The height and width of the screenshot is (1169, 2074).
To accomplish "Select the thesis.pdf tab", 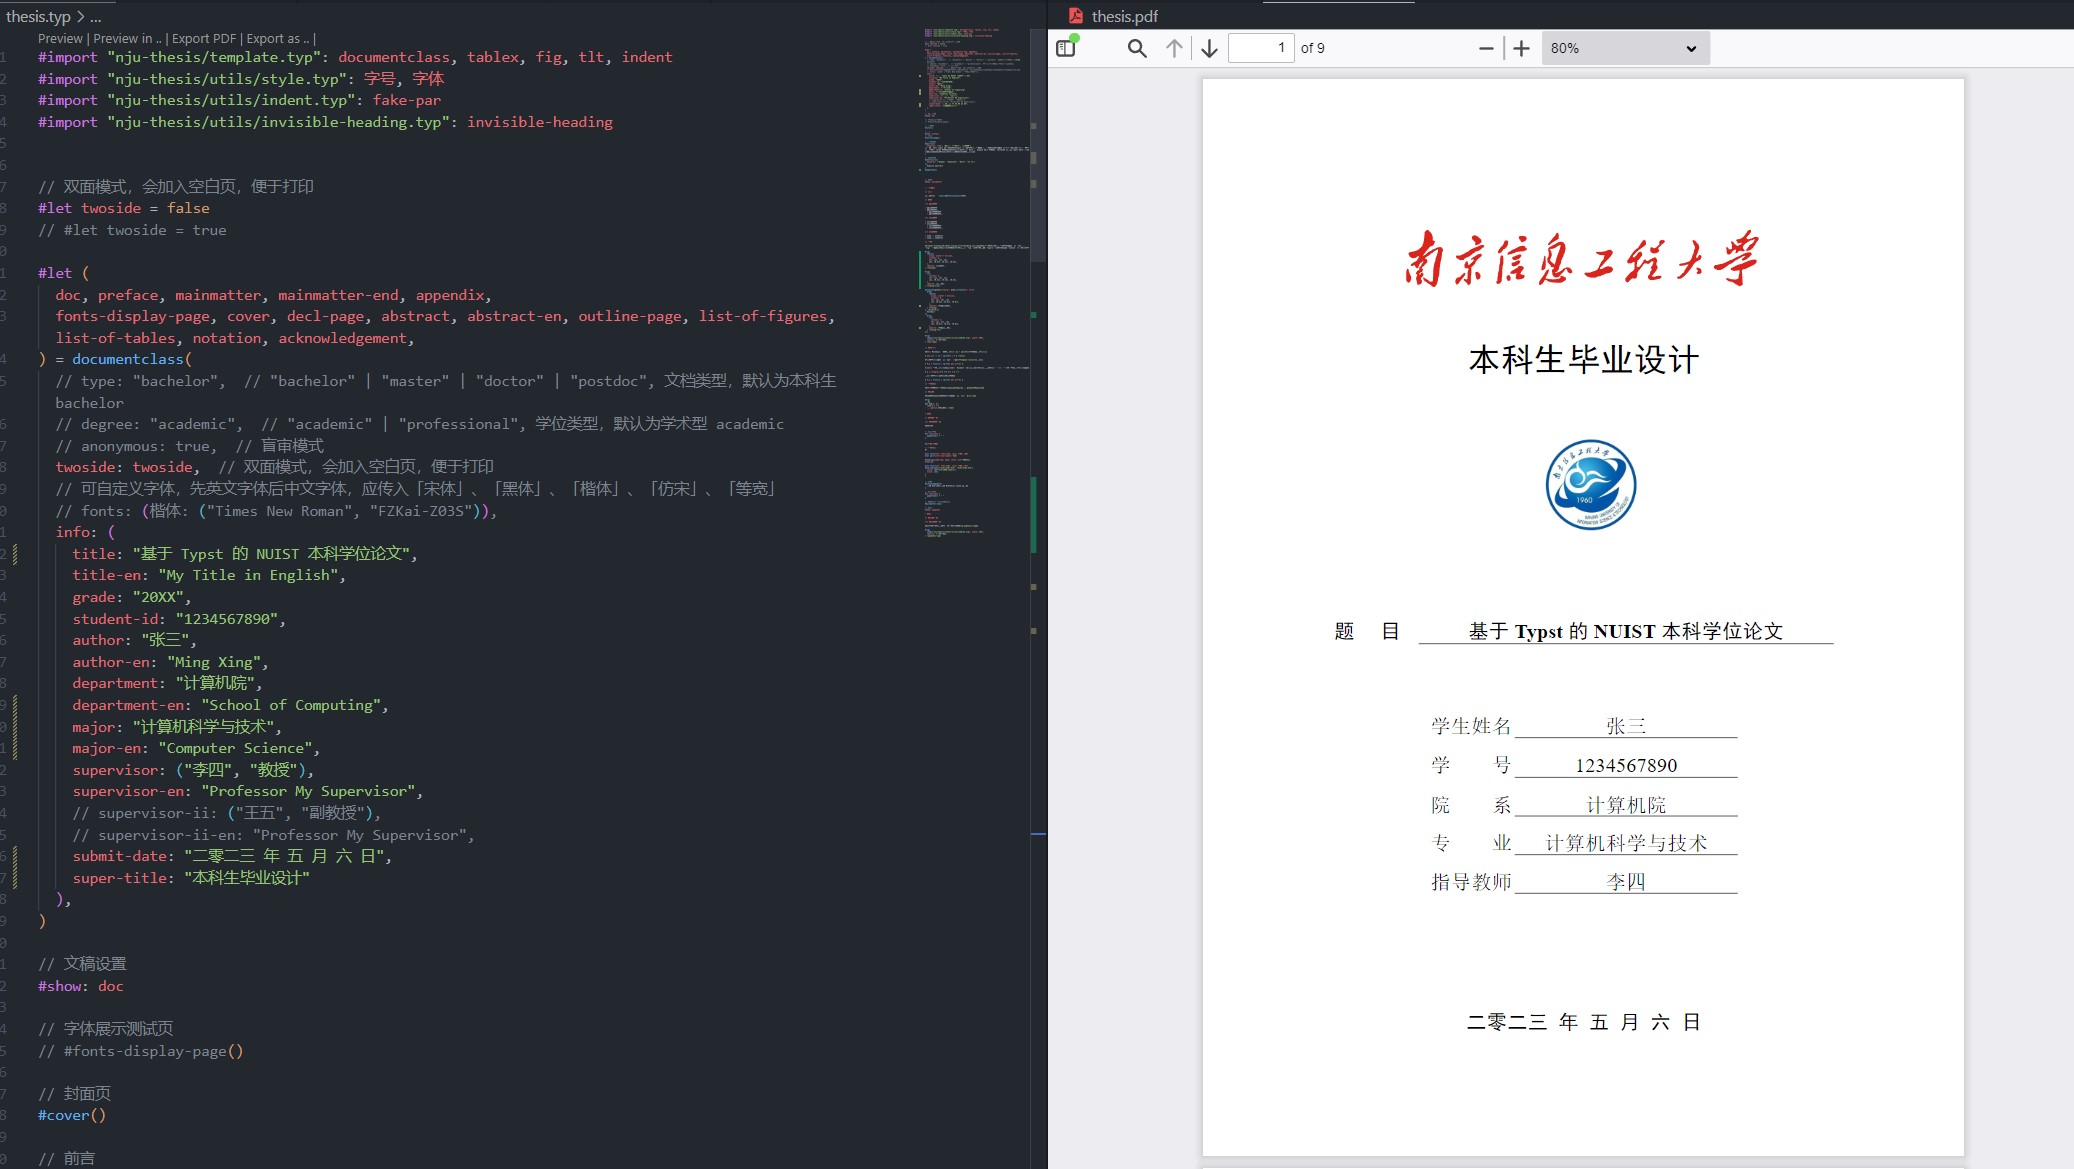I will (1124, 16).
